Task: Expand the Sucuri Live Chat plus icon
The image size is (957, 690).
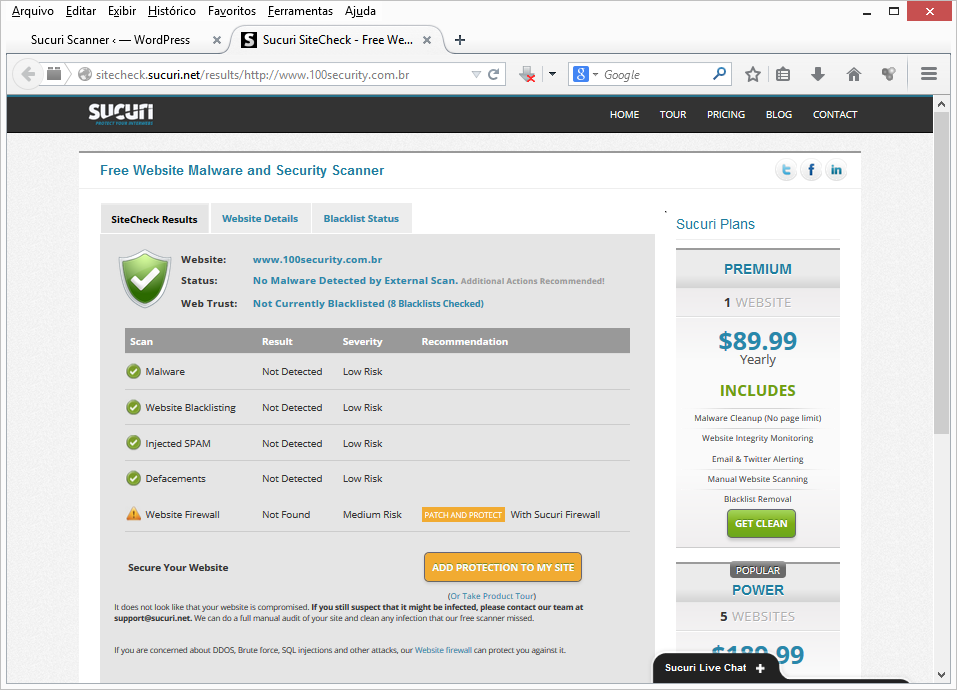Action: click(760, 668)
